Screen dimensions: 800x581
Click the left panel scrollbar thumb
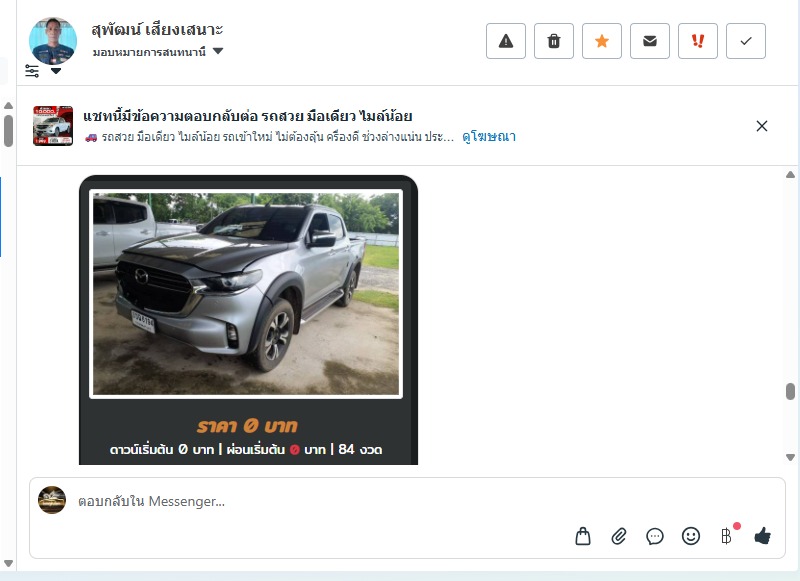[x=8, y=131]
